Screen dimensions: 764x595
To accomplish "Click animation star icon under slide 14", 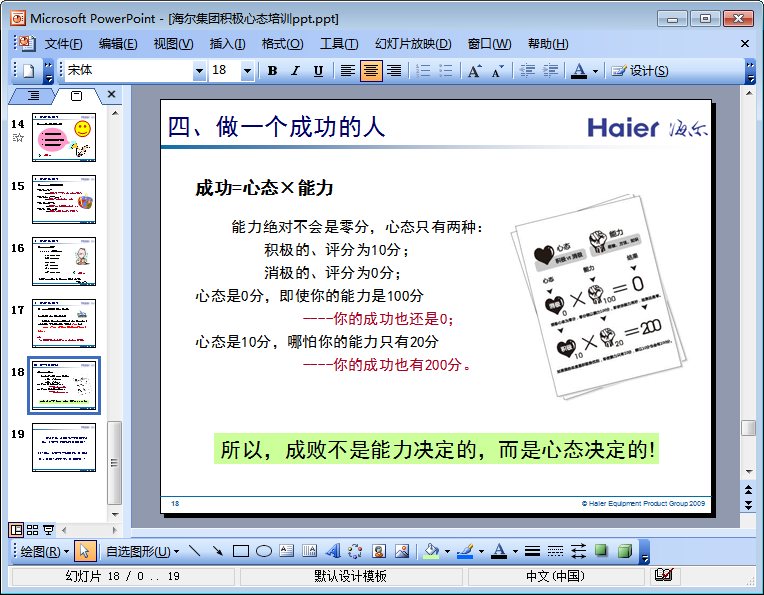I will coord(18,138).
